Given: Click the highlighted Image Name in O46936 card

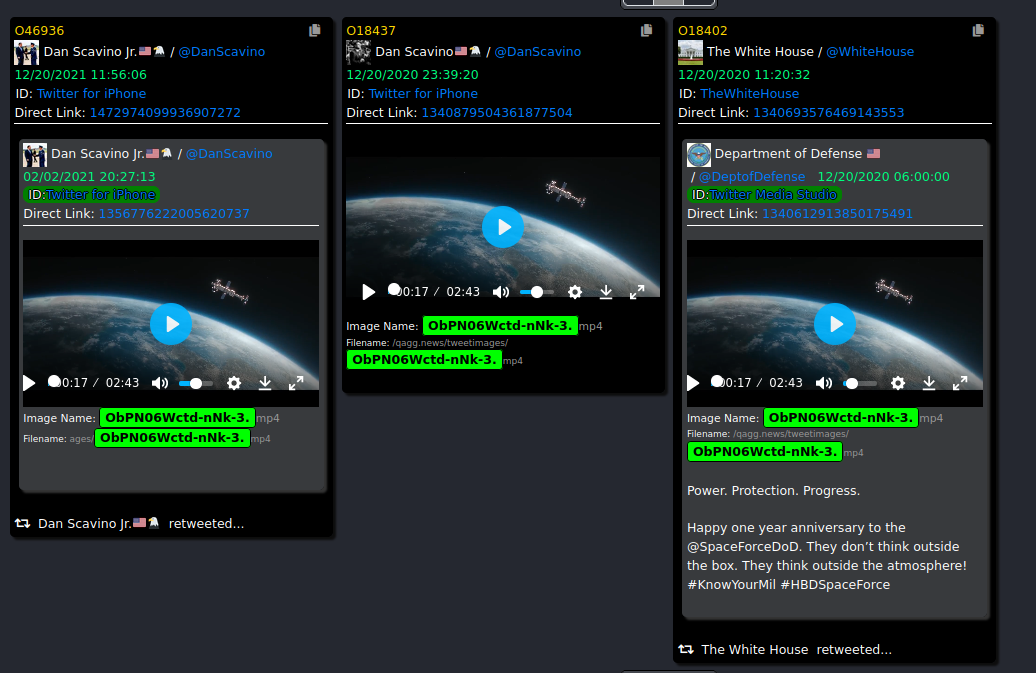Looking at the screenshot, I should (x=178, y=418).
